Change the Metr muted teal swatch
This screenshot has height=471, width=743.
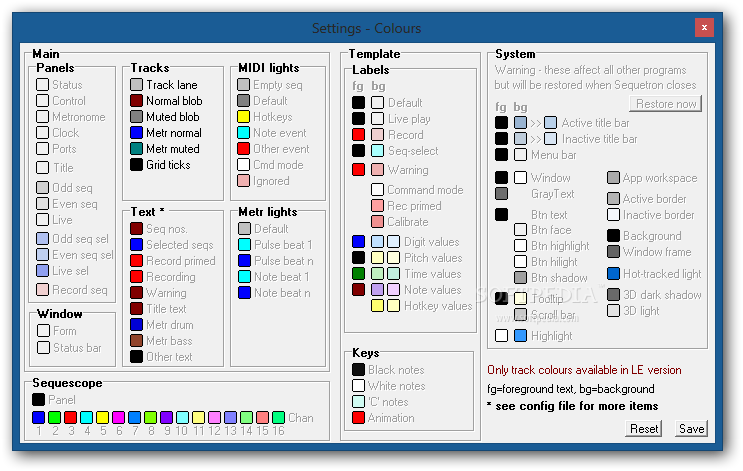pyautogui.click(x=136, y=149)
